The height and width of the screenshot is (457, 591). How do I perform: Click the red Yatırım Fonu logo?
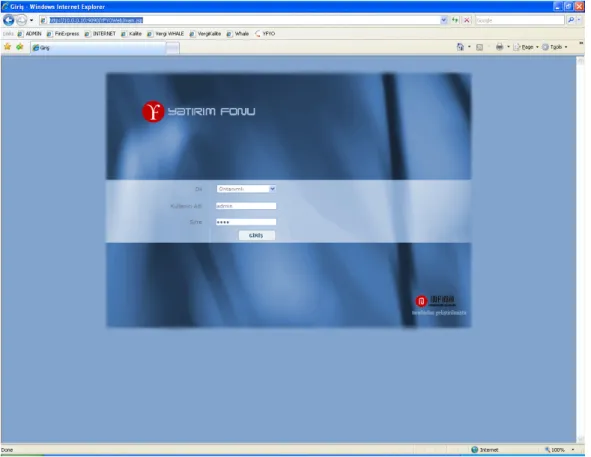(x=153, y=112)
